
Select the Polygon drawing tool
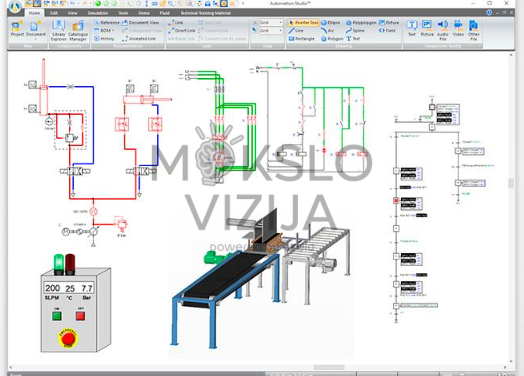(x=332, y=39)
